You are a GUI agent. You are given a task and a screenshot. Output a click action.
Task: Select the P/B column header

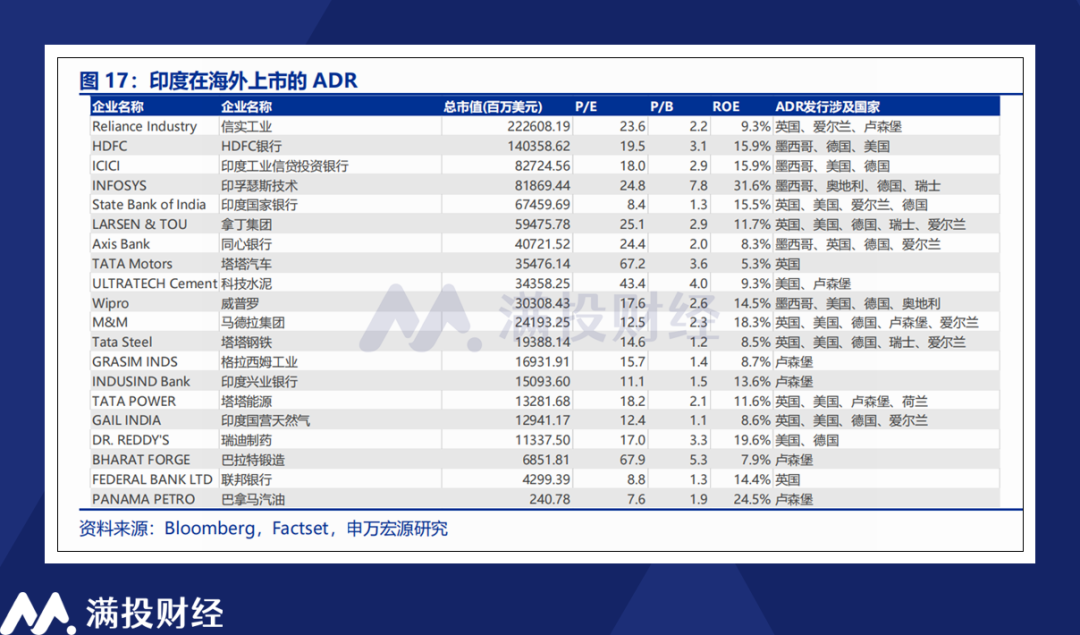click(x=662, y=107)
